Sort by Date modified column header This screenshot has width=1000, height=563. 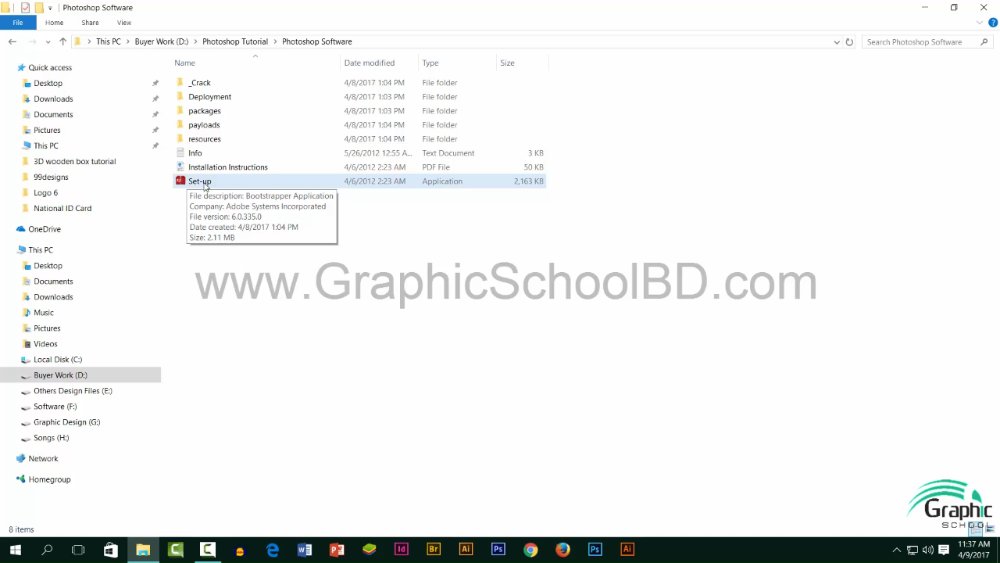[369, 63]
